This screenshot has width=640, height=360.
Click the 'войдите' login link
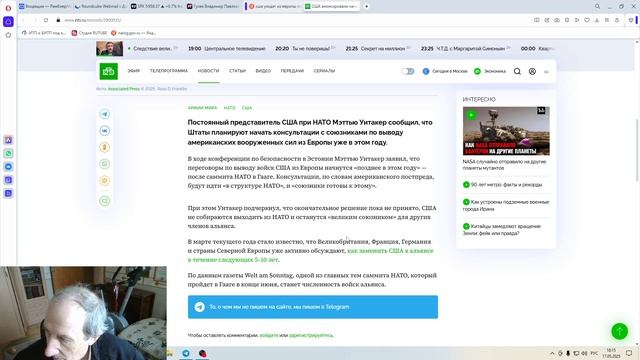pos(269,336)
